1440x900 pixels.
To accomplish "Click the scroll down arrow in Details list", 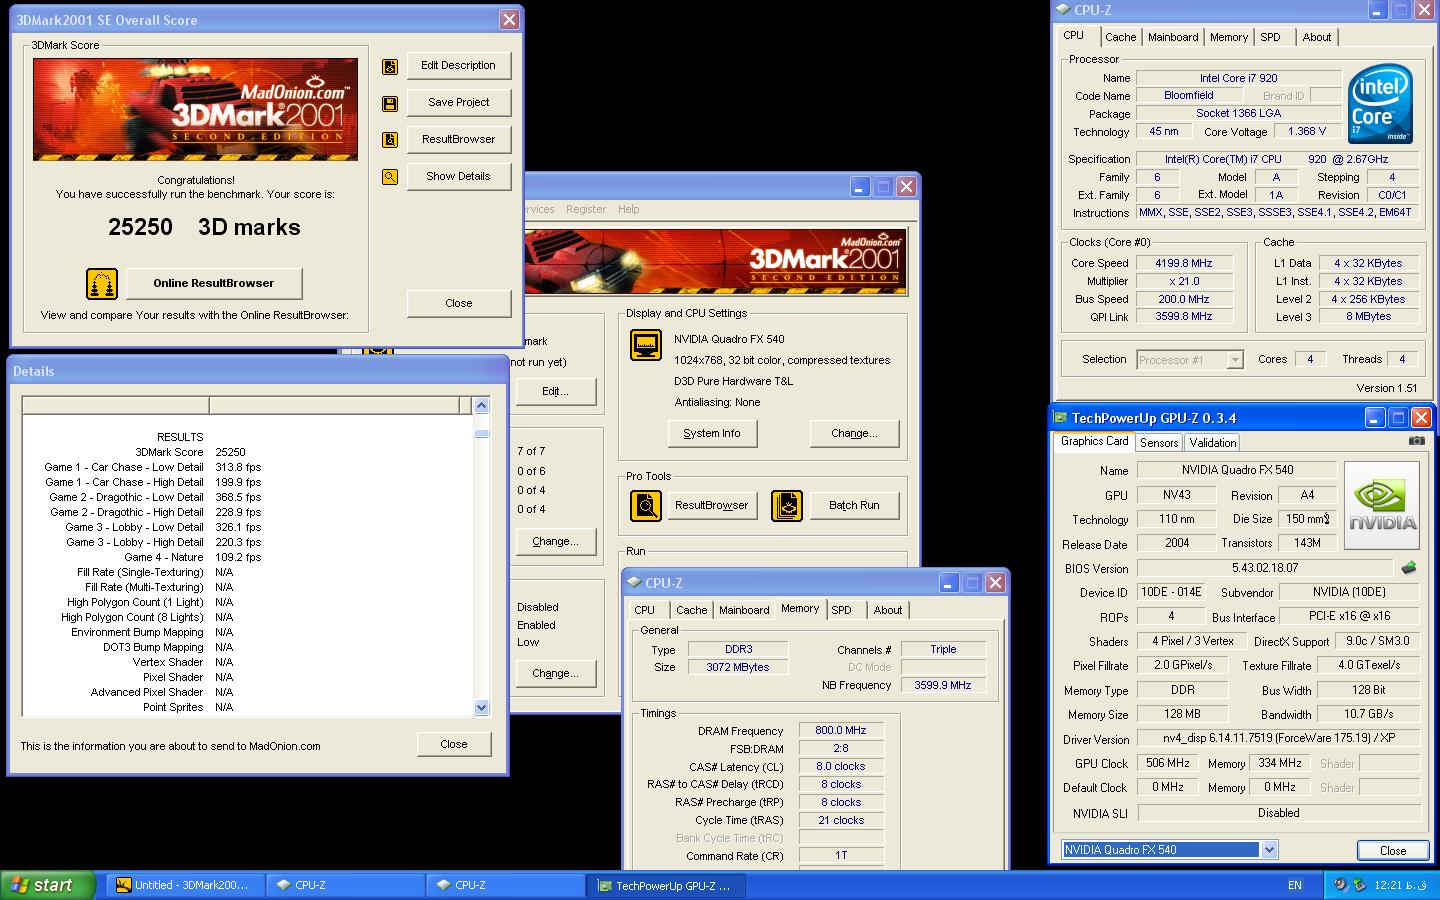I will click(482, 708).
